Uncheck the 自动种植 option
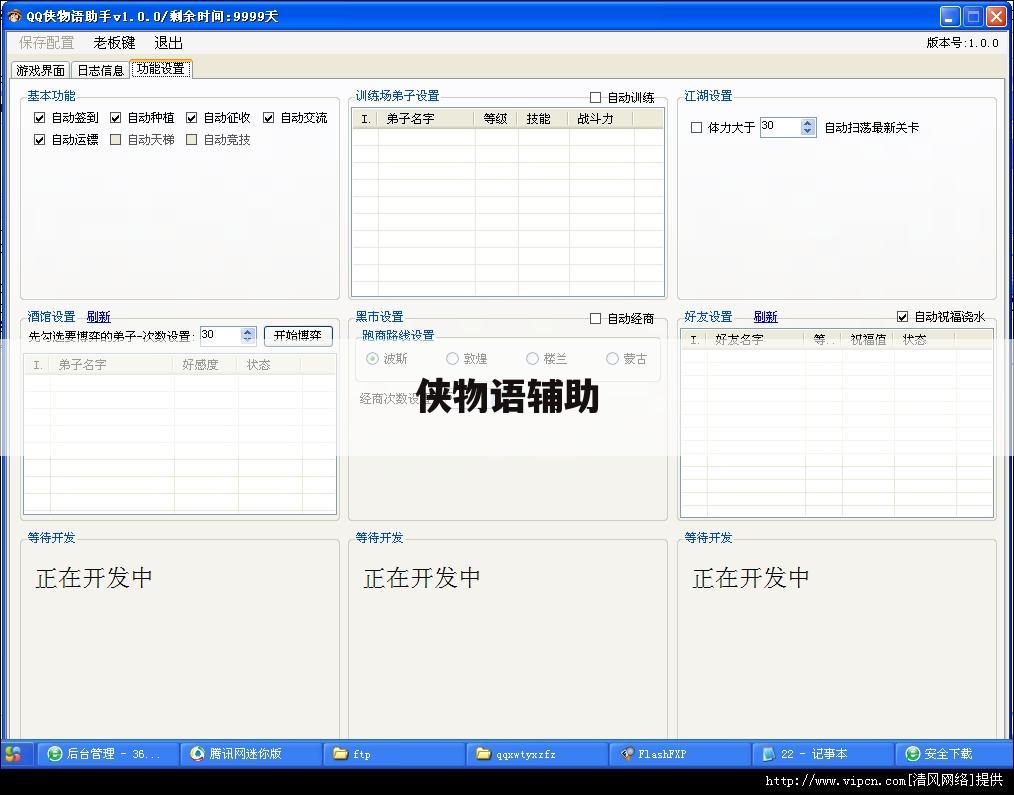 click(116, 118)
